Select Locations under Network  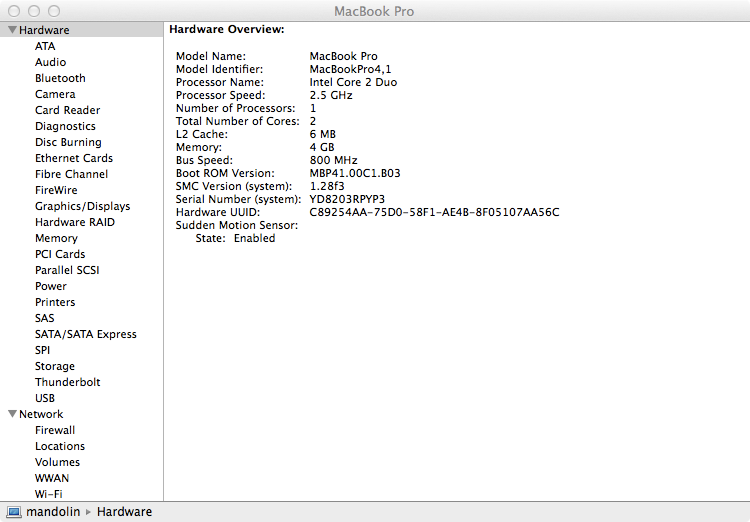pos(60,446)
